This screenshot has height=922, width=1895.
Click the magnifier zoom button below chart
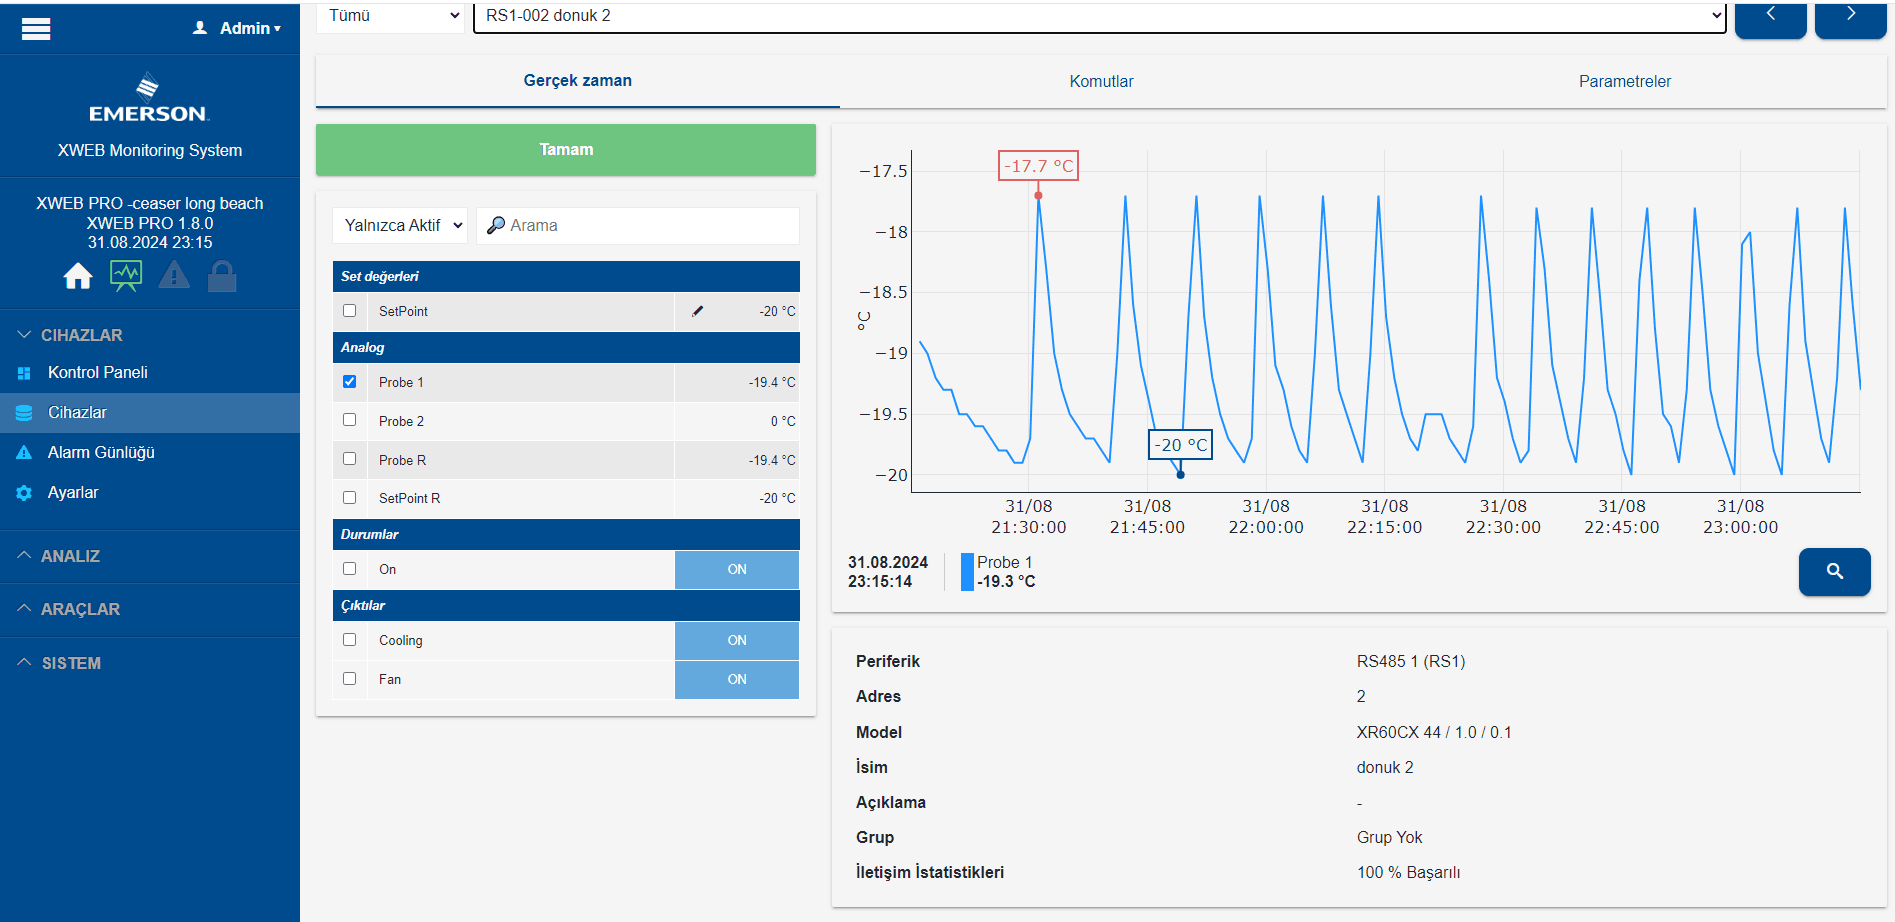point(1834,571)
